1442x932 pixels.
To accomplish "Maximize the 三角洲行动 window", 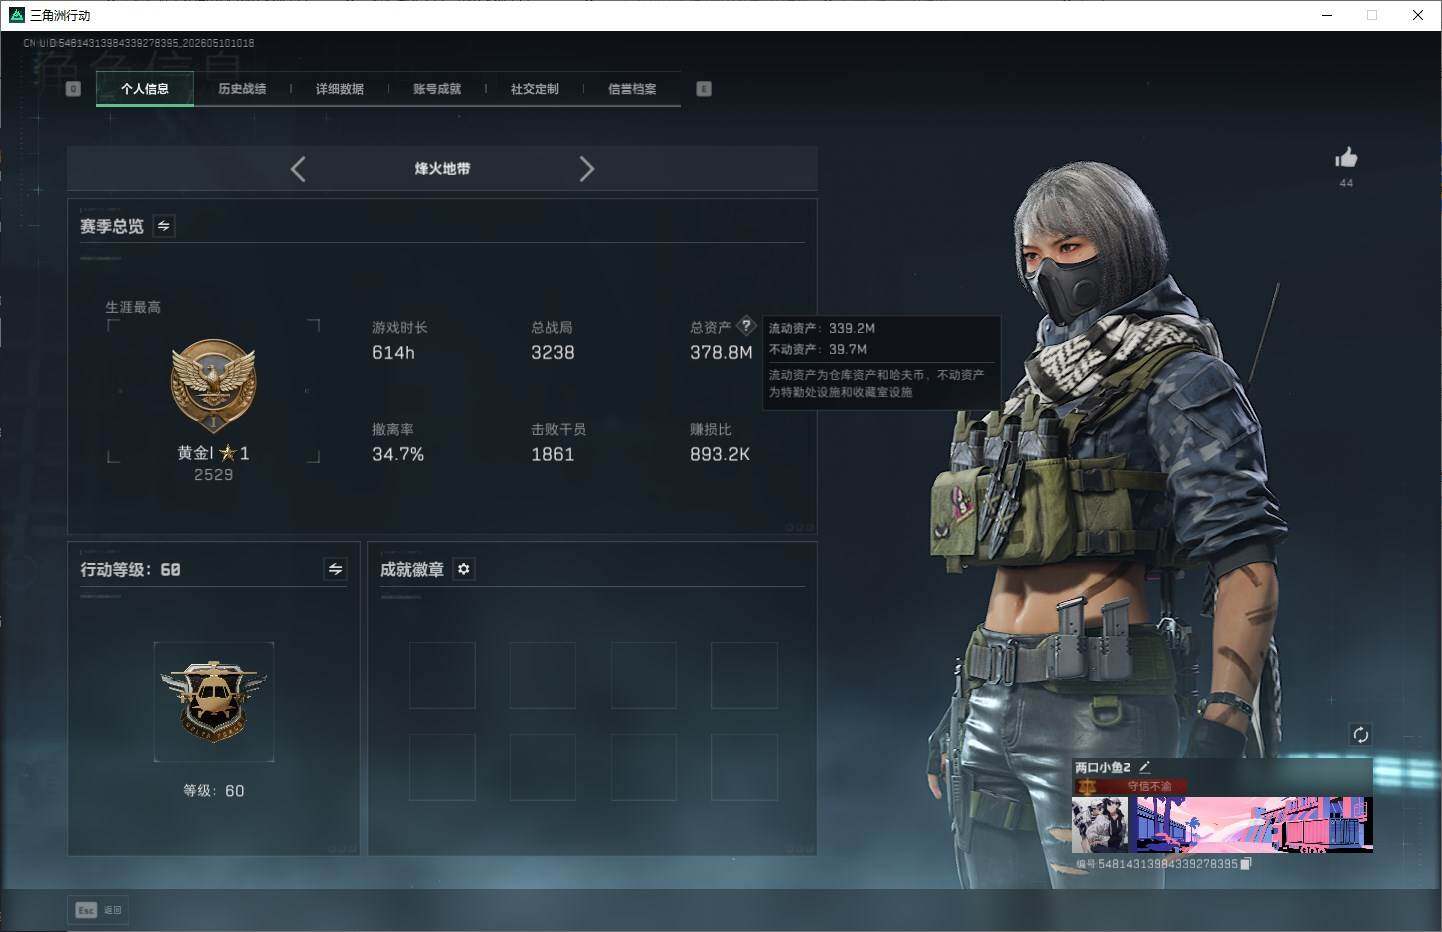I will point(1372,15).
